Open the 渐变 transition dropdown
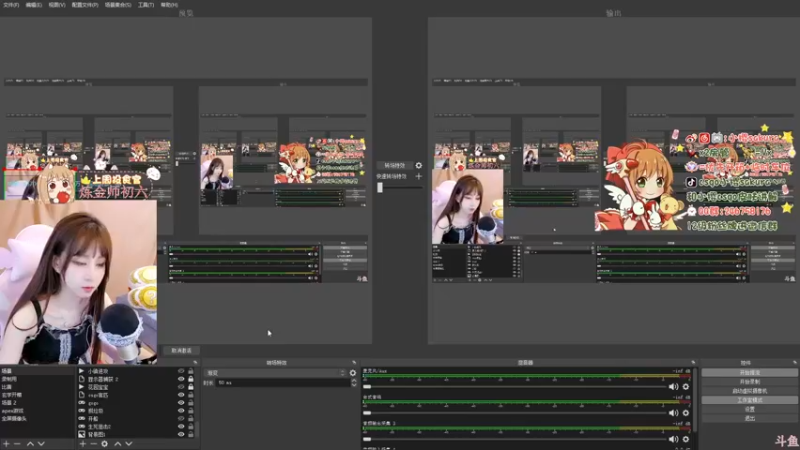800x450 pixels. coord(275,373)
